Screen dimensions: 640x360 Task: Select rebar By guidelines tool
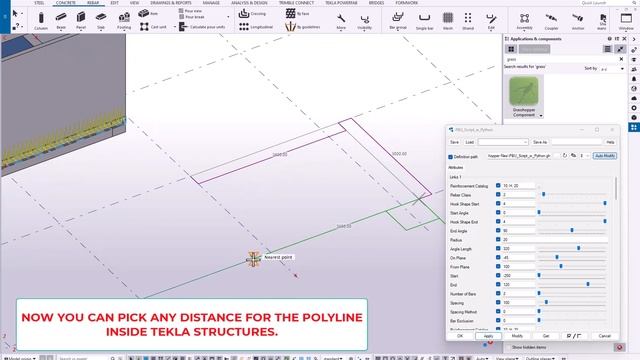pyautogui.click(x=302, y=27)
